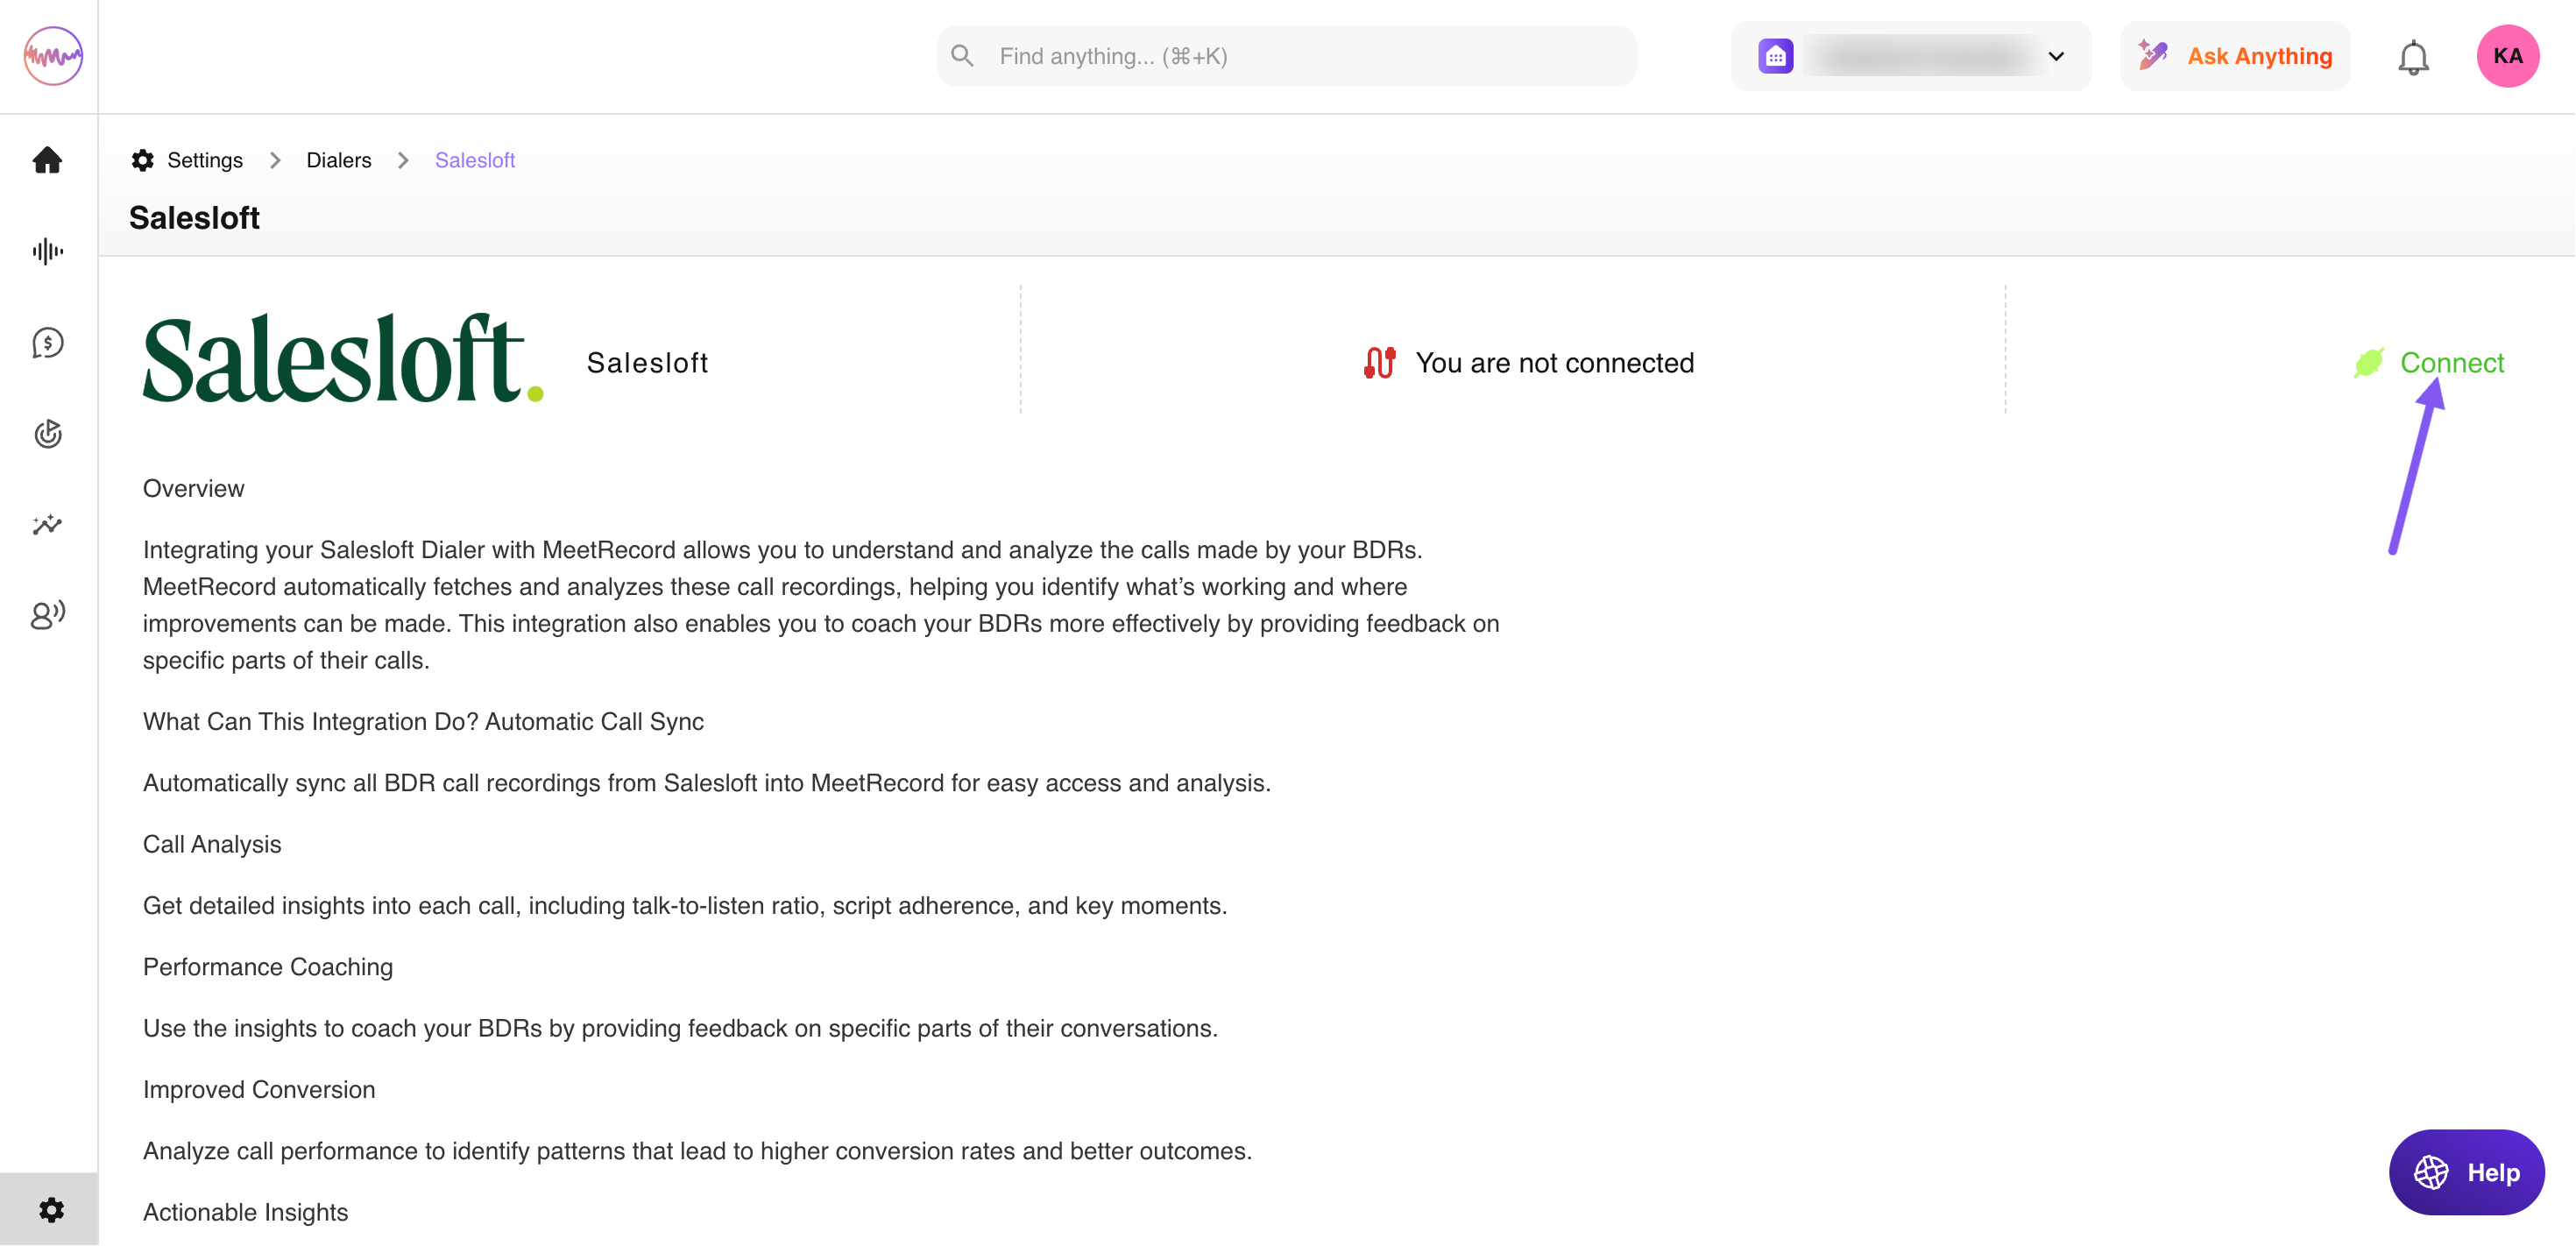Open the analytics pie chart icon

pos(47,434)
